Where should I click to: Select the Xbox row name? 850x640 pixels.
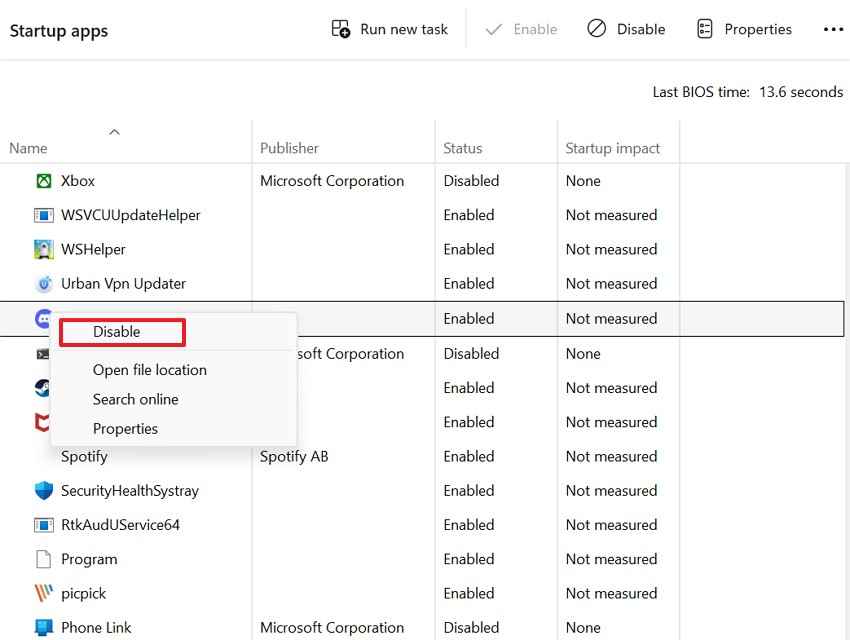pos(78,180)
